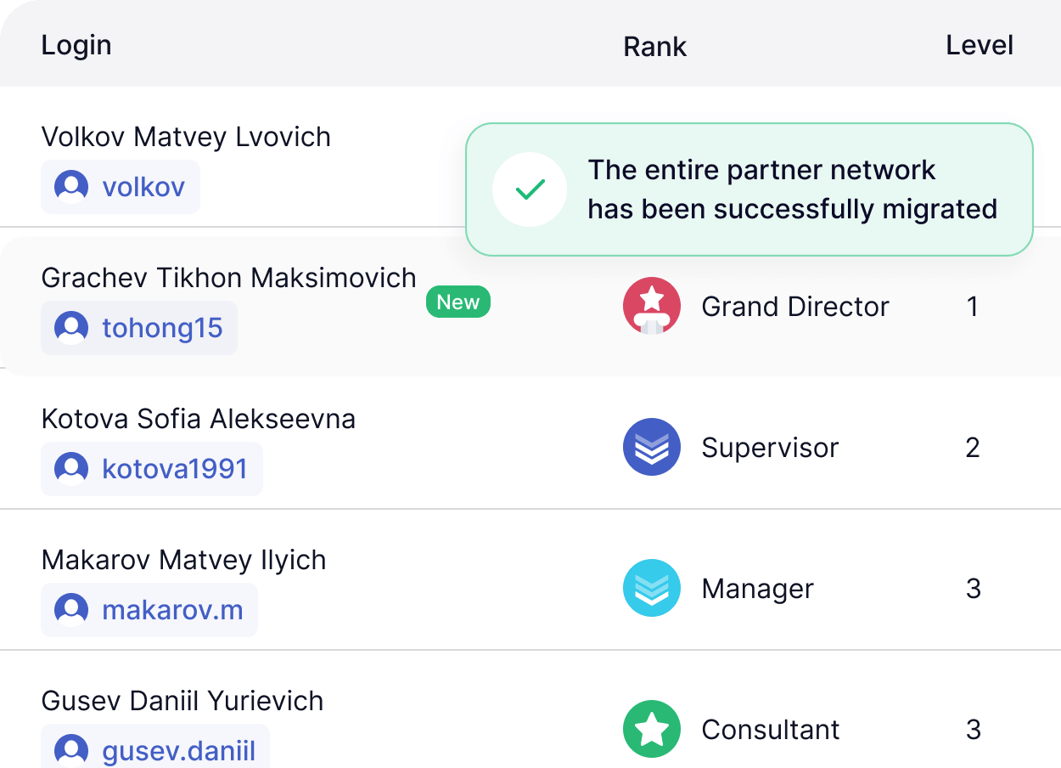
Task: Click the green checkmark success icon
Action: point(529,189)
